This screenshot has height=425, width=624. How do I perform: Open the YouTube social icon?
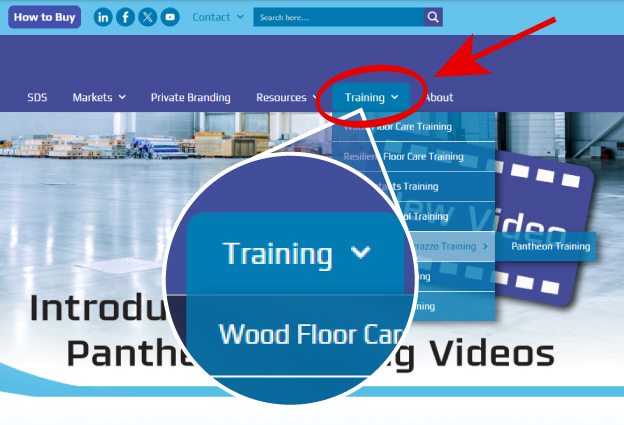point(170,18)
